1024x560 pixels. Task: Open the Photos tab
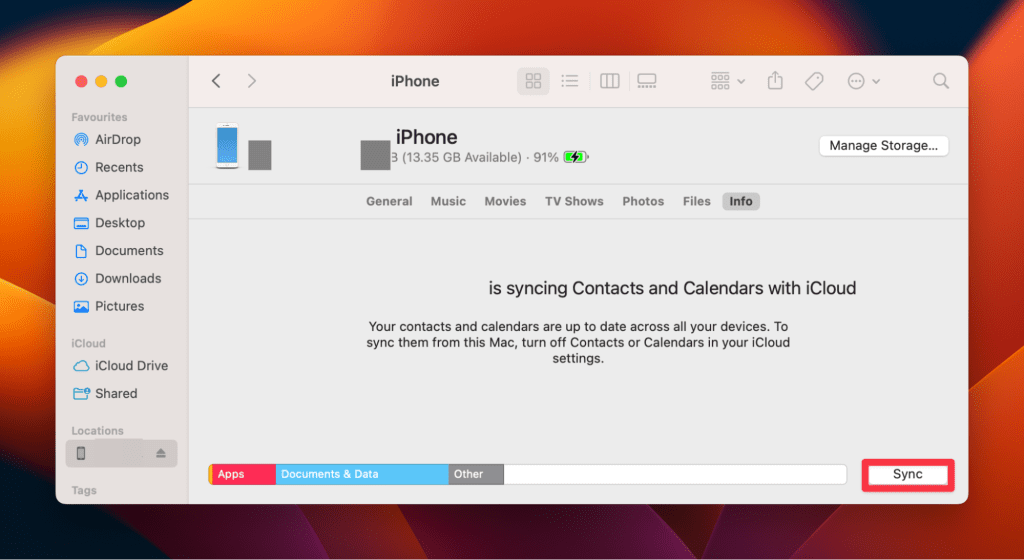click(643, 201)
